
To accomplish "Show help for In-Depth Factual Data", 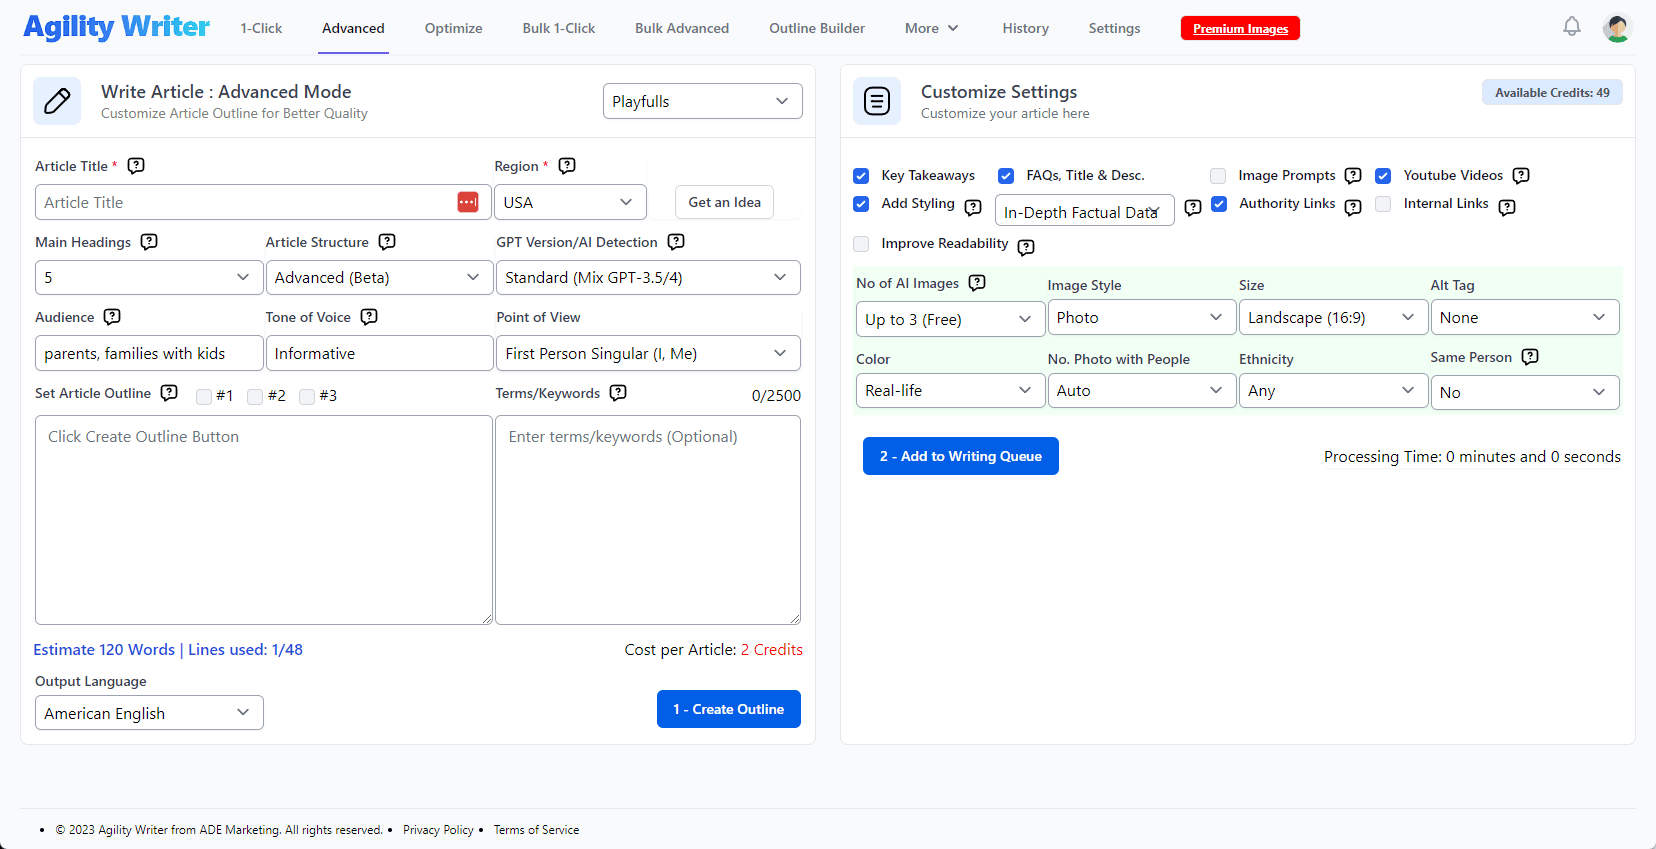I will coord(1193,207).
